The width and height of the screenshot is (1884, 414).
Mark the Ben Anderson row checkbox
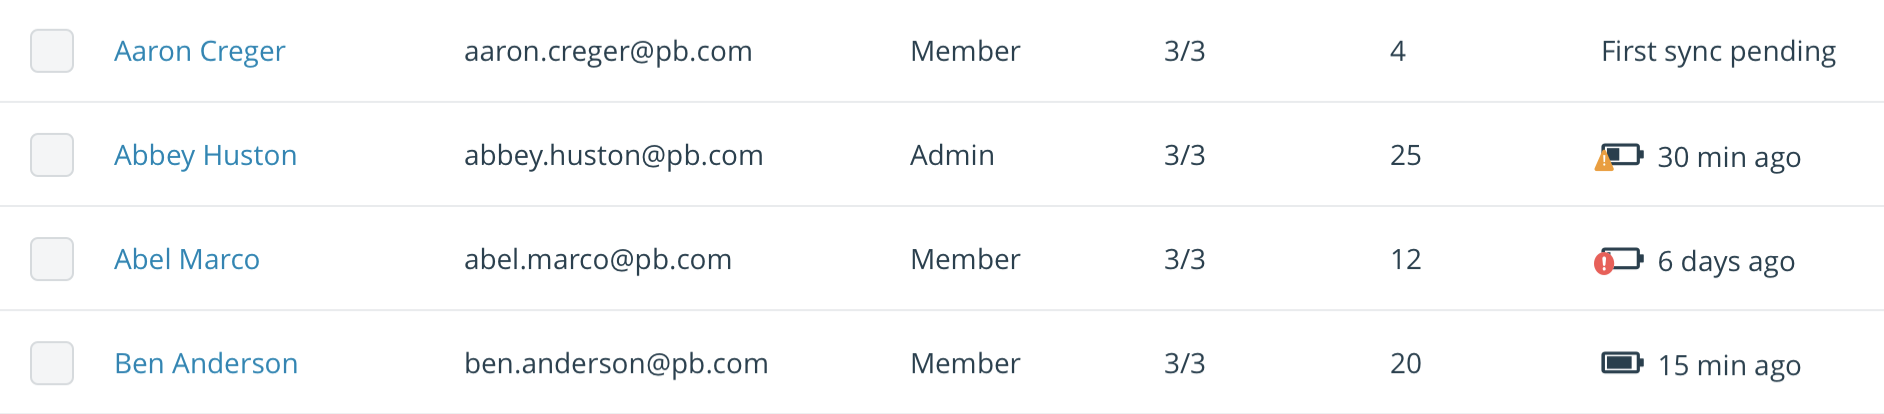tap(52, 363)
